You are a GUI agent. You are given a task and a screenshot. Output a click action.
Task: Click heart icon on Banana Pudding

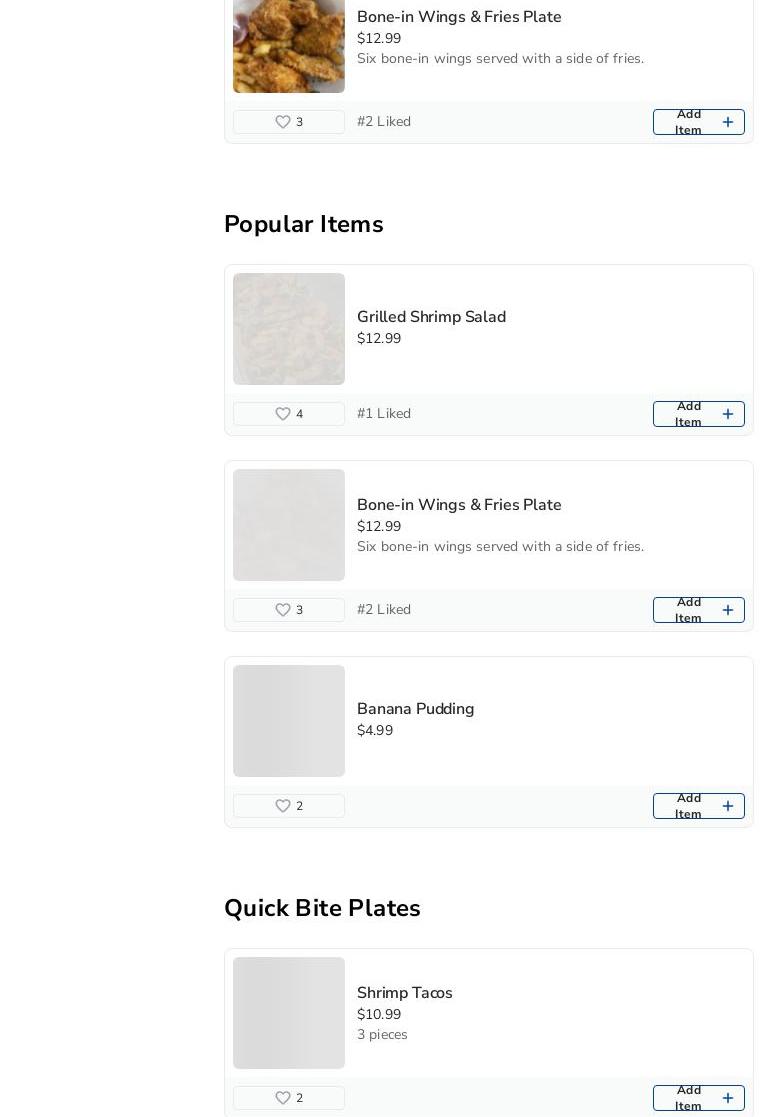point(283,806)
